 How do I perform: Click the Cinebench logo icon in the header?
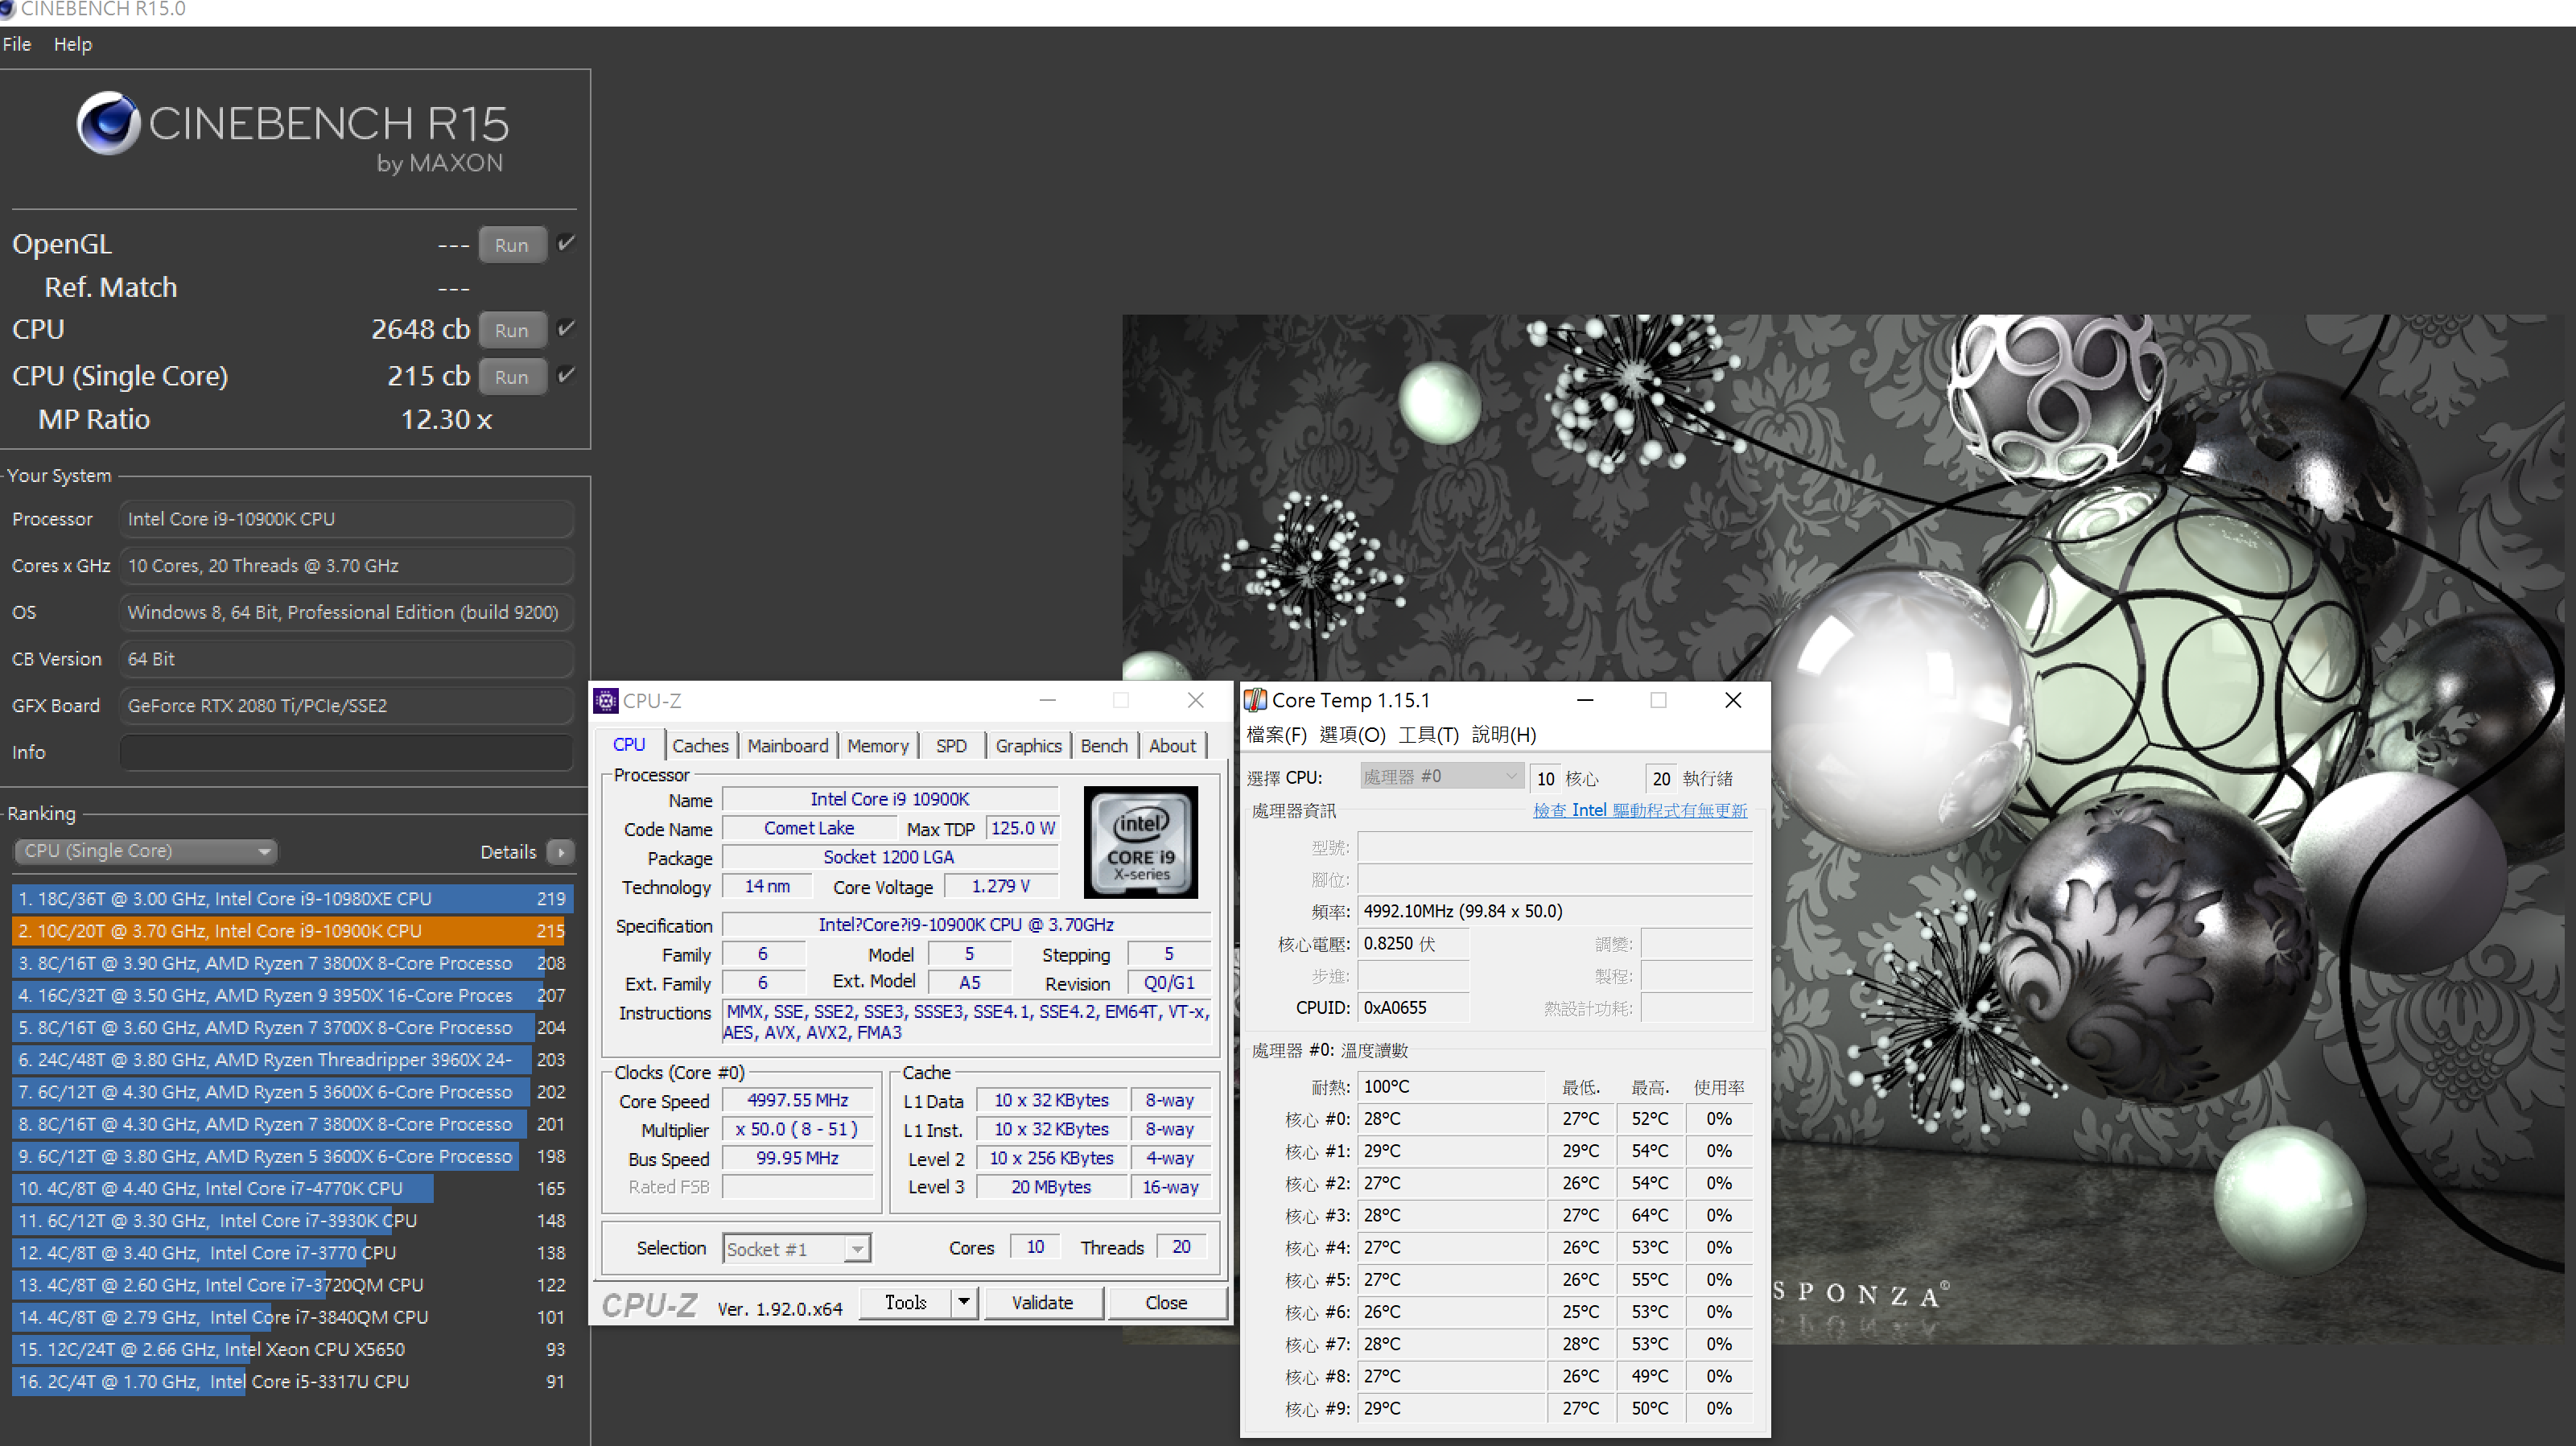108,123
